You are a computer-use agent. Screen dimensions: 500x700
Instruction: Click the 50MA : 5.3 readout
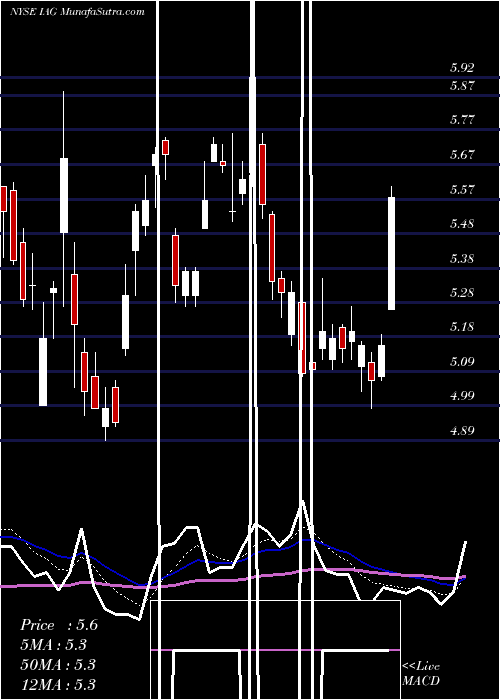click(58, 664)
